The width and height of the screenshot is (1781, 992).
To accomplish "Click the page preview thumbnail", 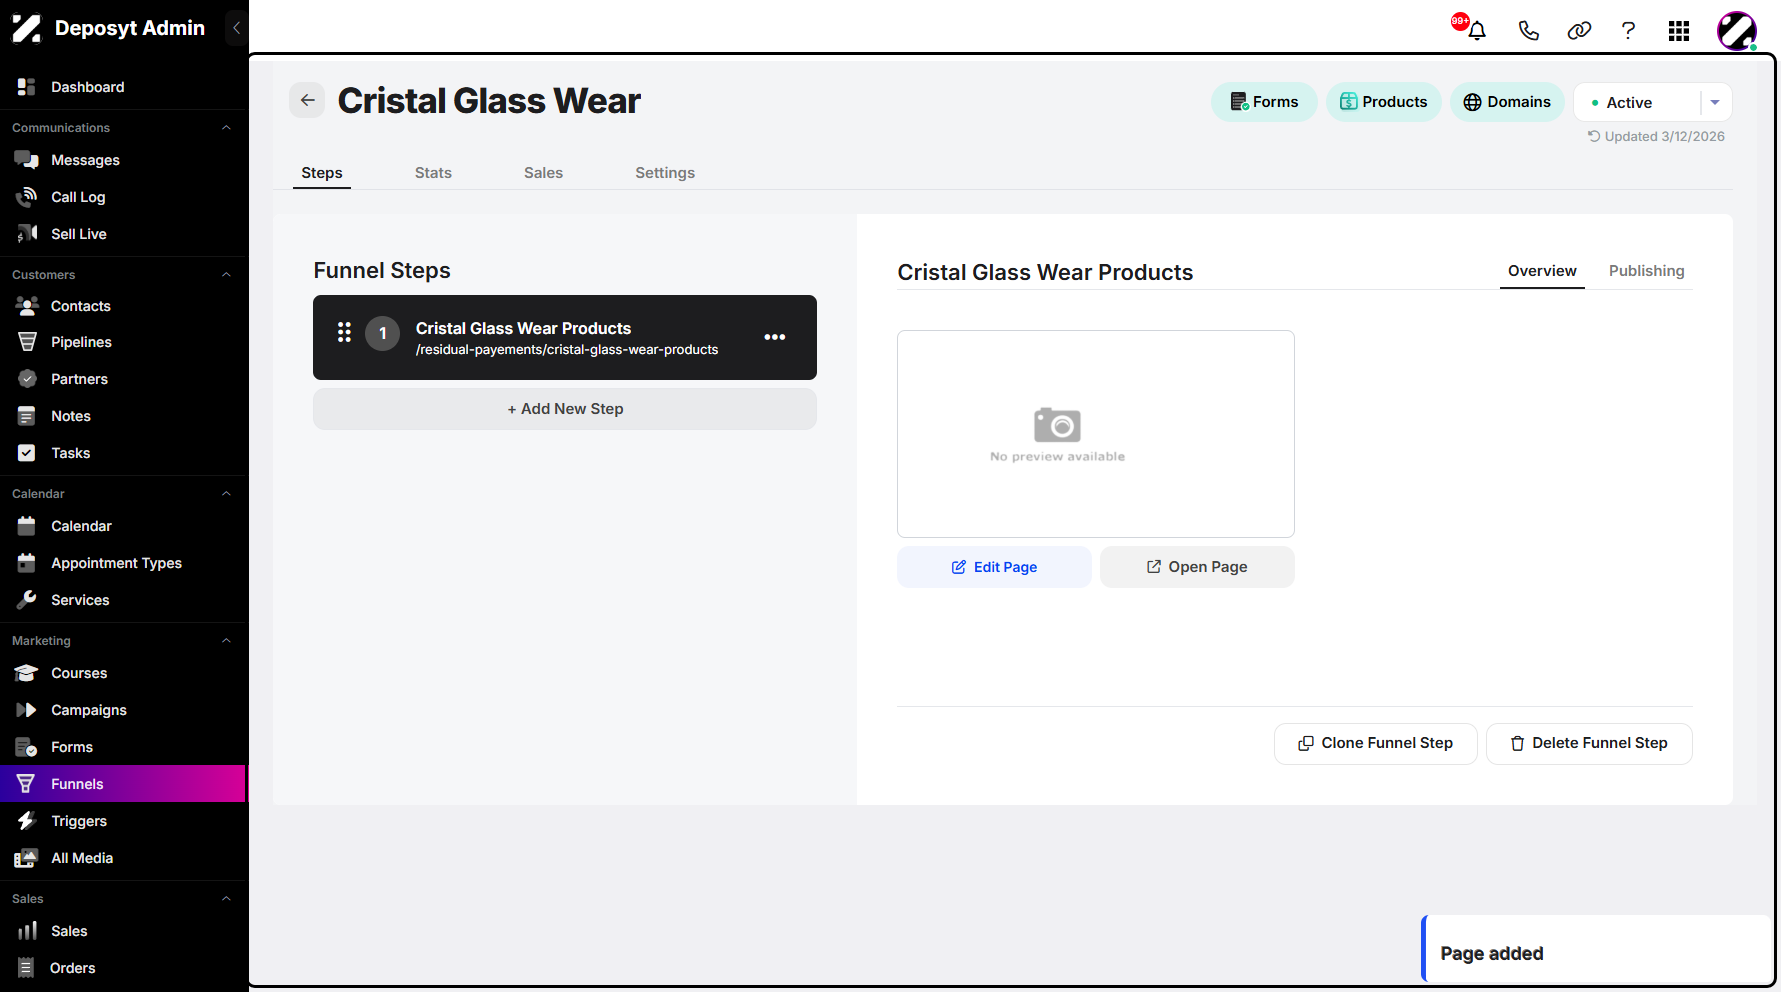I will pos(1096,434).
